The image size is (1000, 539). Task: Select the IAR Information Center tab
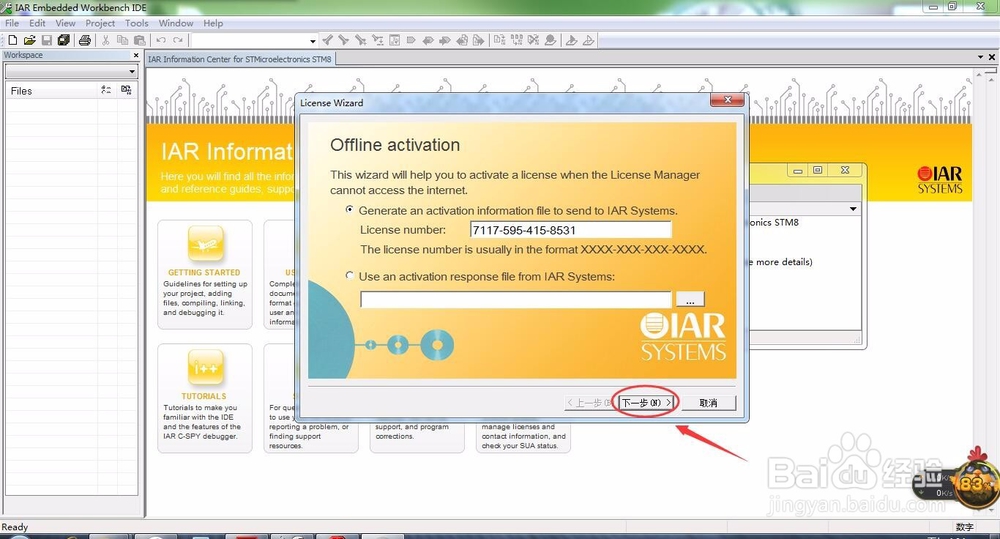240,59
